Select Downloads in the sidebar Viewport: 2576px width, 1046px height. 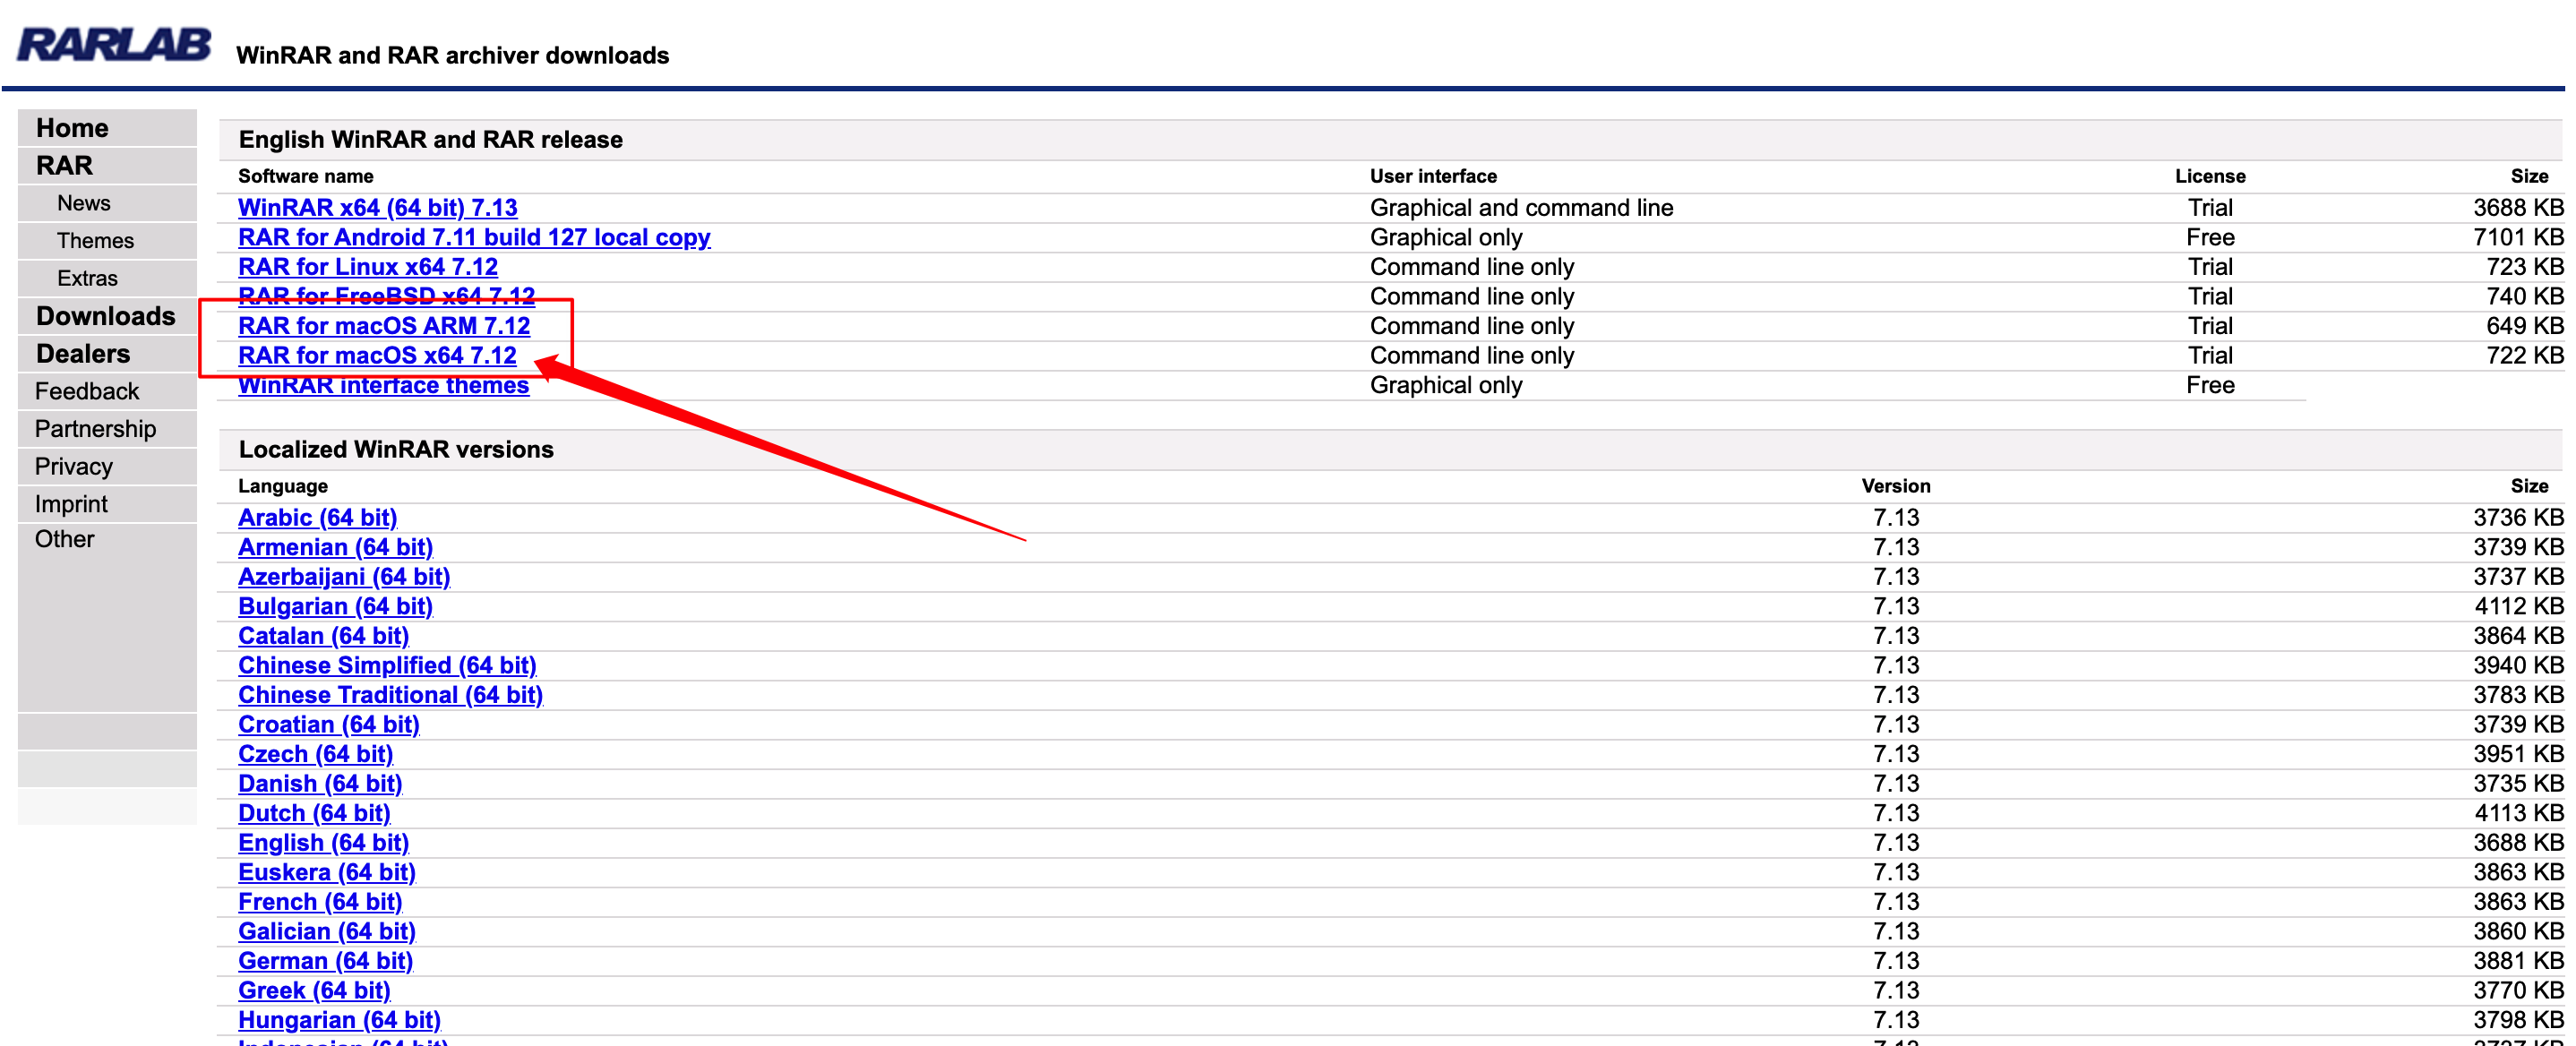pyautogui.click(x=106, y=316)
